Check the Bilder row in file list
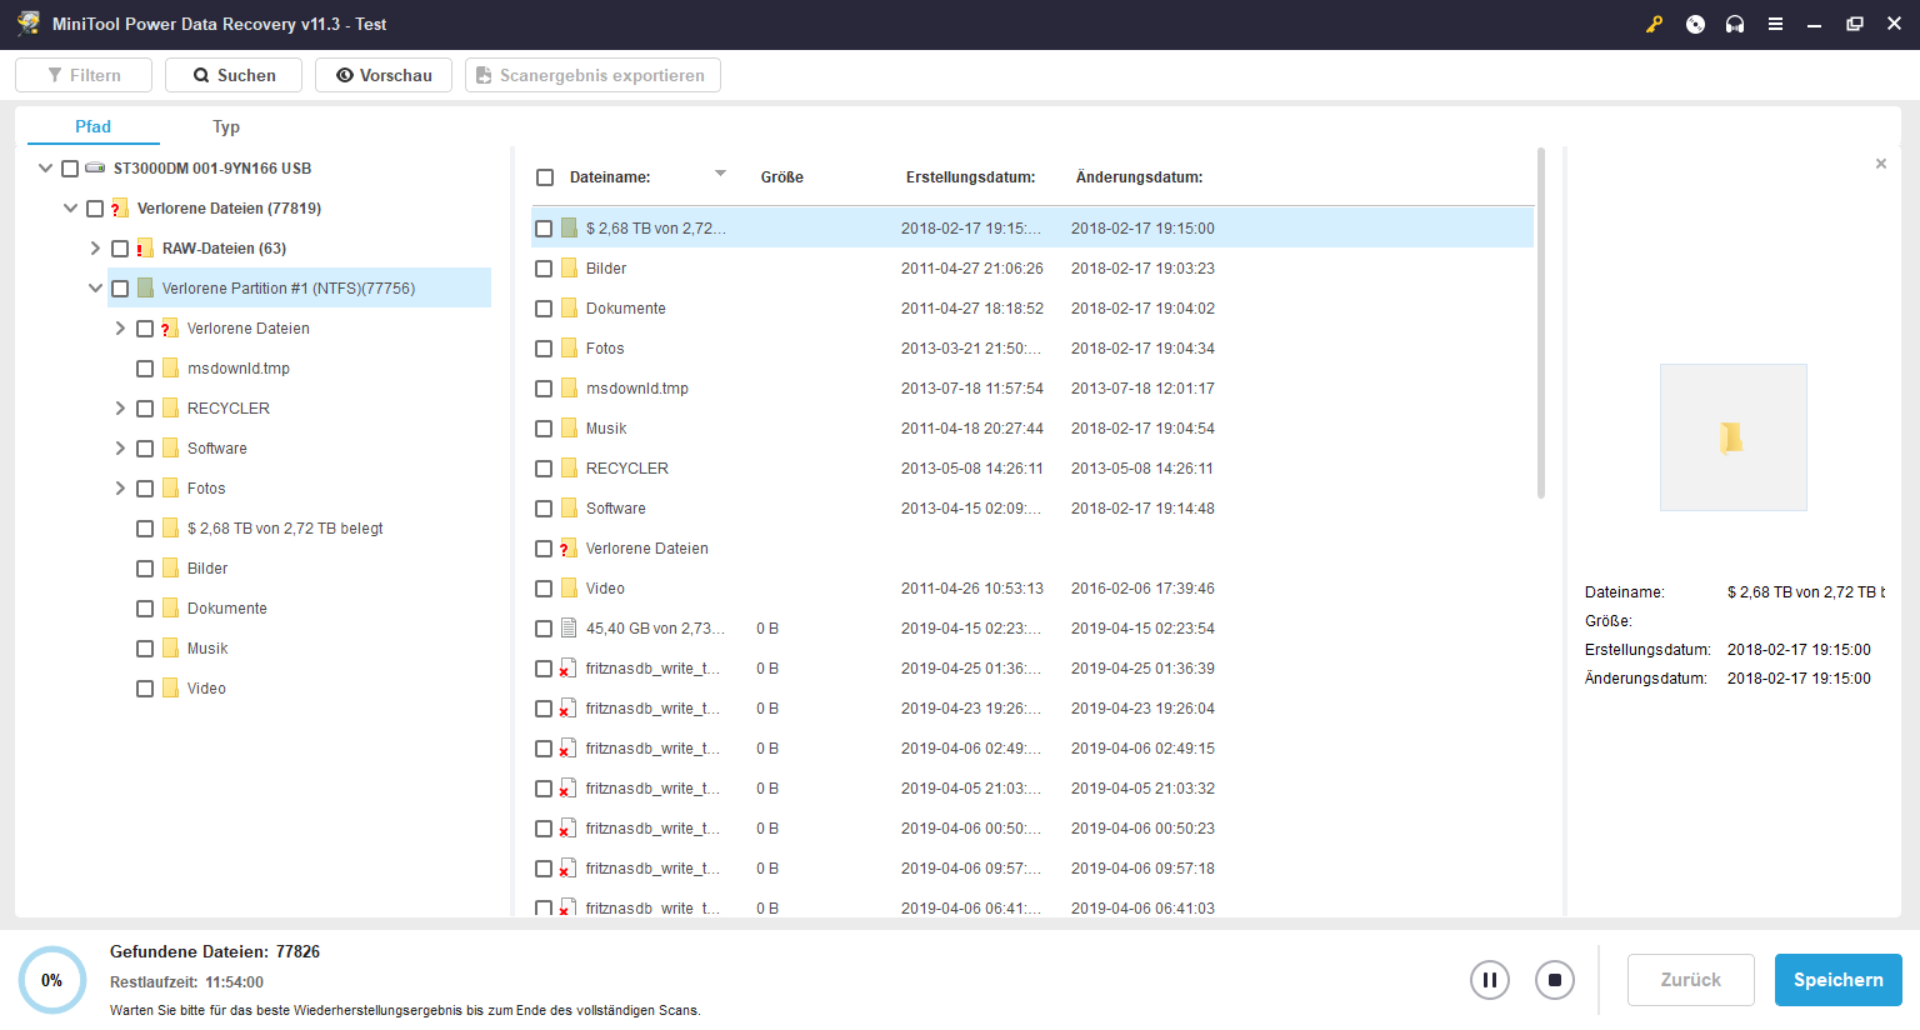 click(x=543, y=268)
